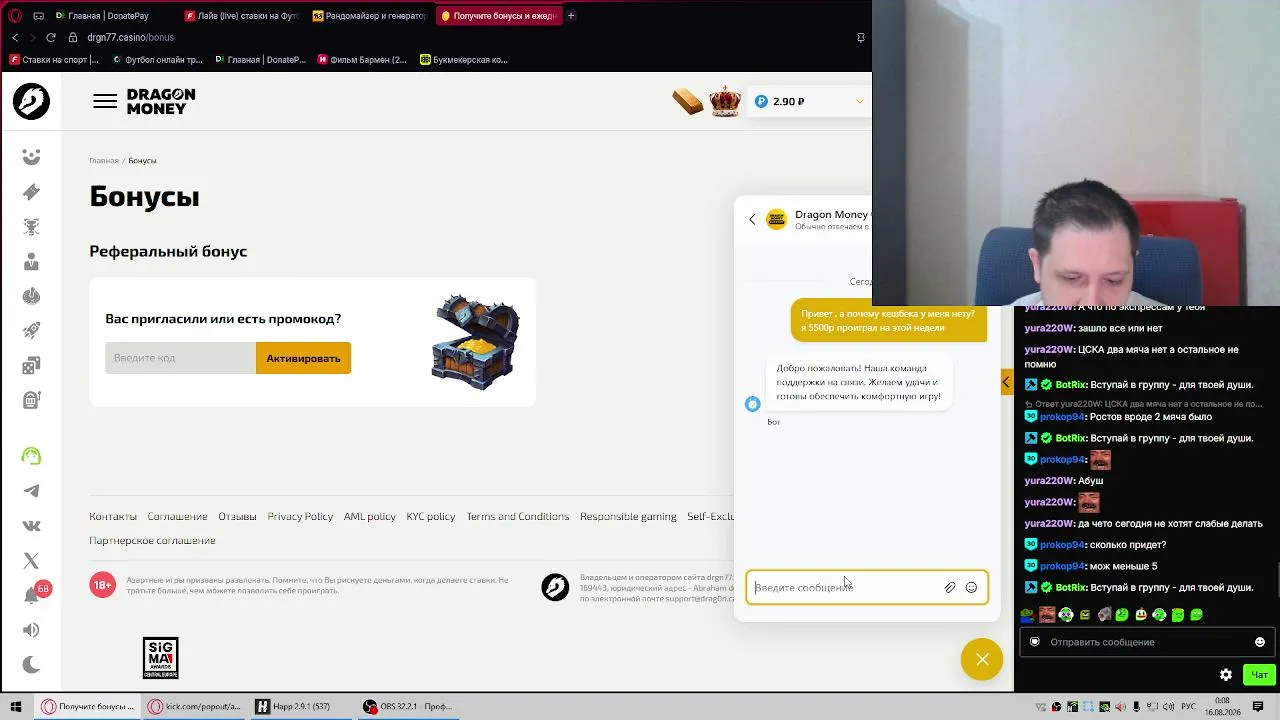This screenshot has width=1280, height=720.
Task: Open Windows notification center icon
Action: (x=1260, y=707)
